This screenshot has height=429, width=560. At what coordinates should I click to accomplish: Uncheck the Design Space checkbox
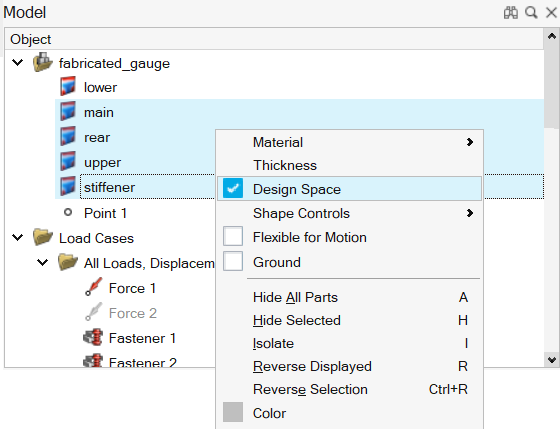tap(233, 188)
